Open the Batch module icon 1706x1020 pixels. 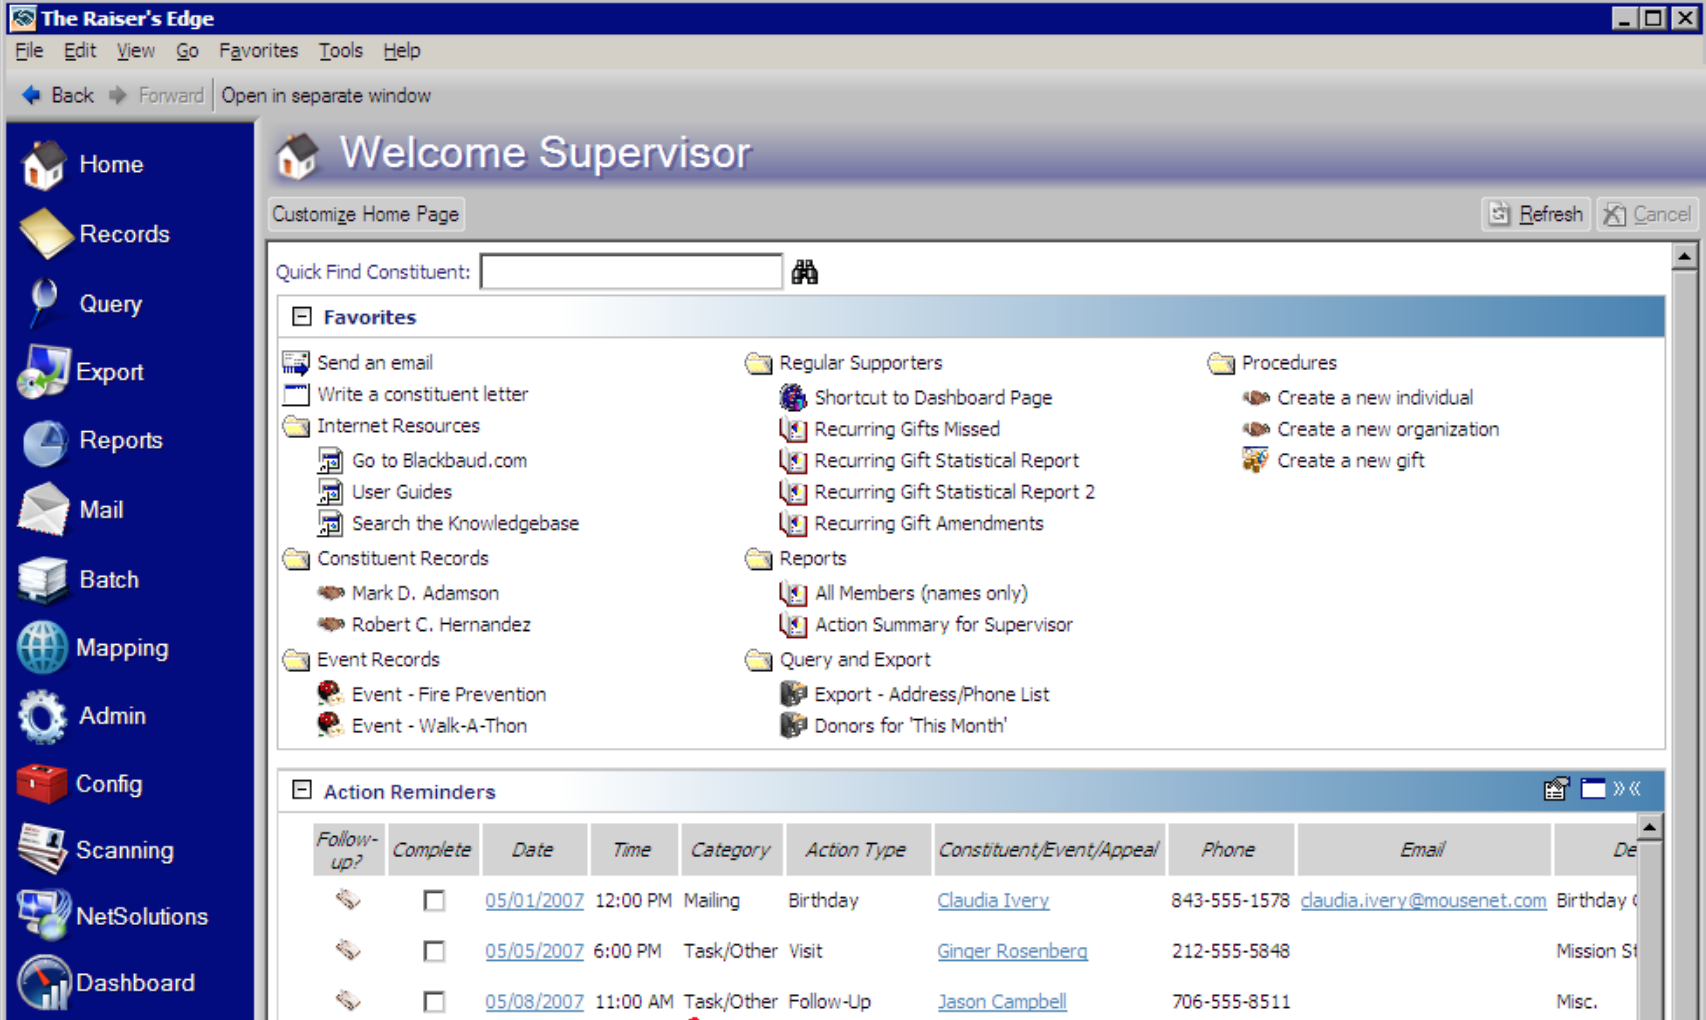click(x=42, y=580)
